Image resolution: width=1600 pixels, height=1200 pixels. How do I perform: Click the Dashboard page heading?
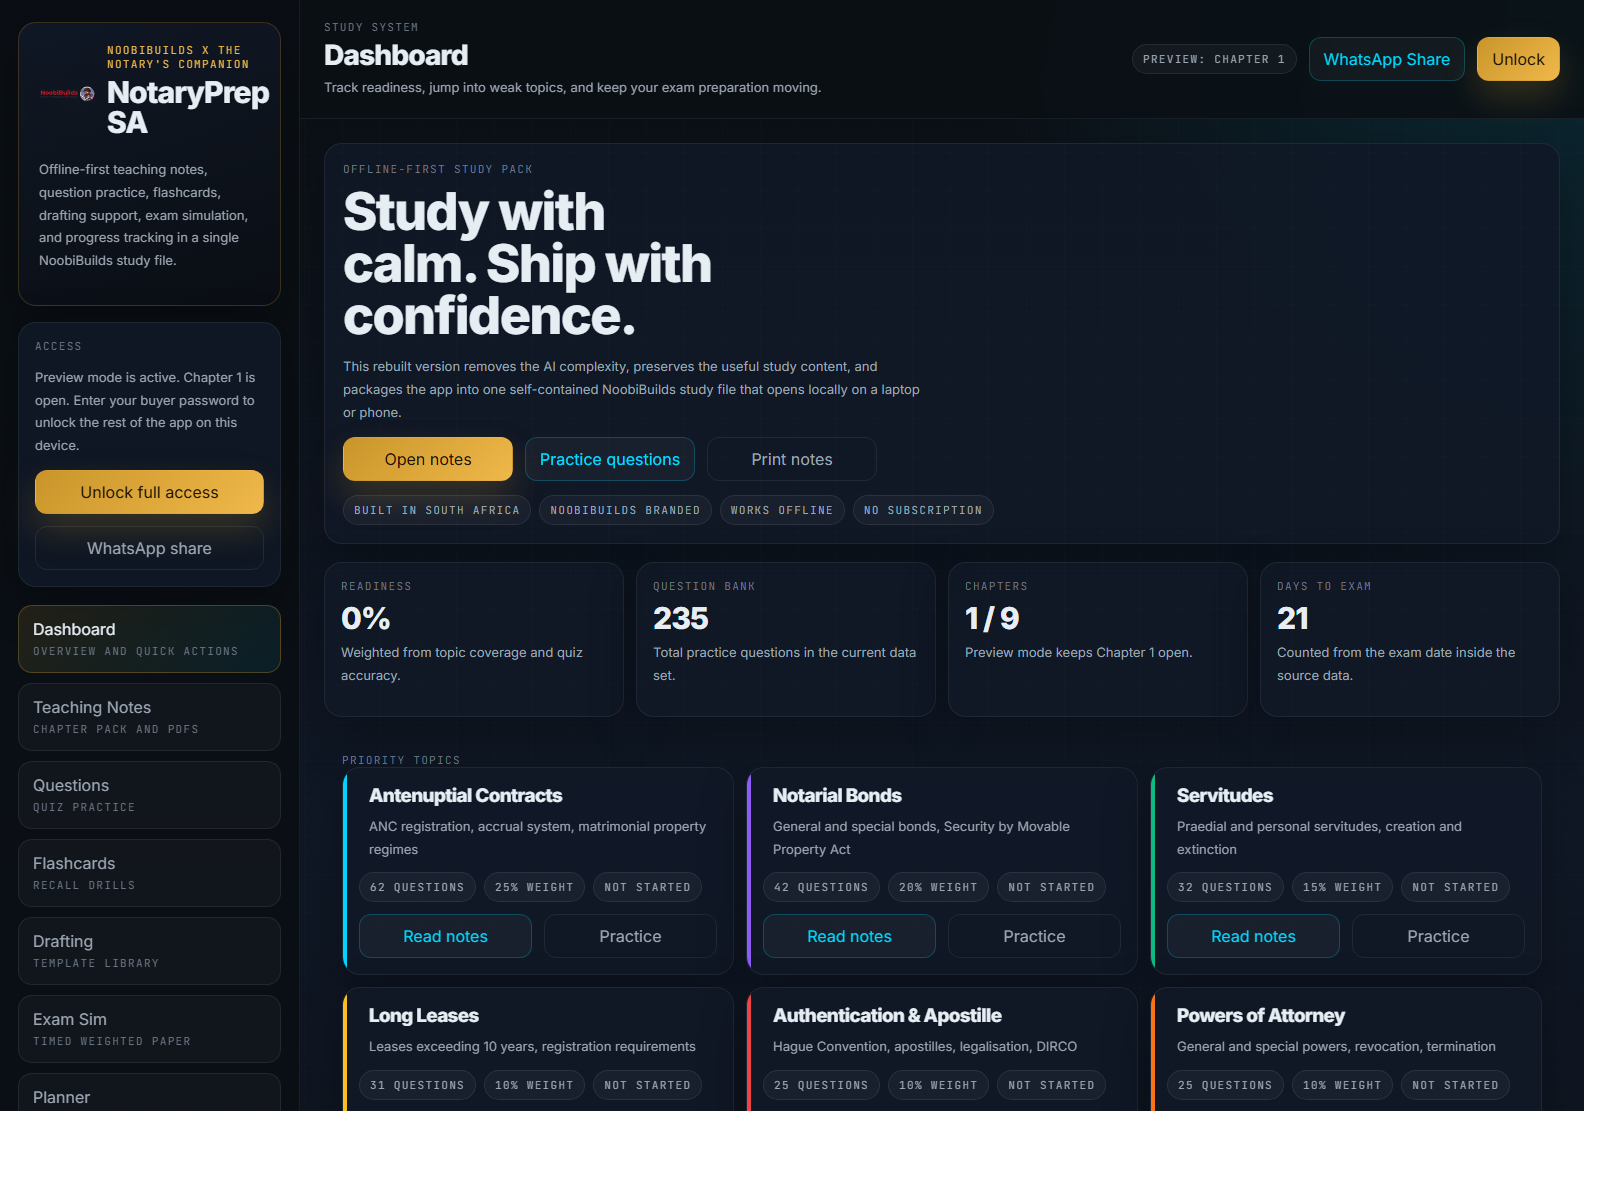[x=396, y=55]
